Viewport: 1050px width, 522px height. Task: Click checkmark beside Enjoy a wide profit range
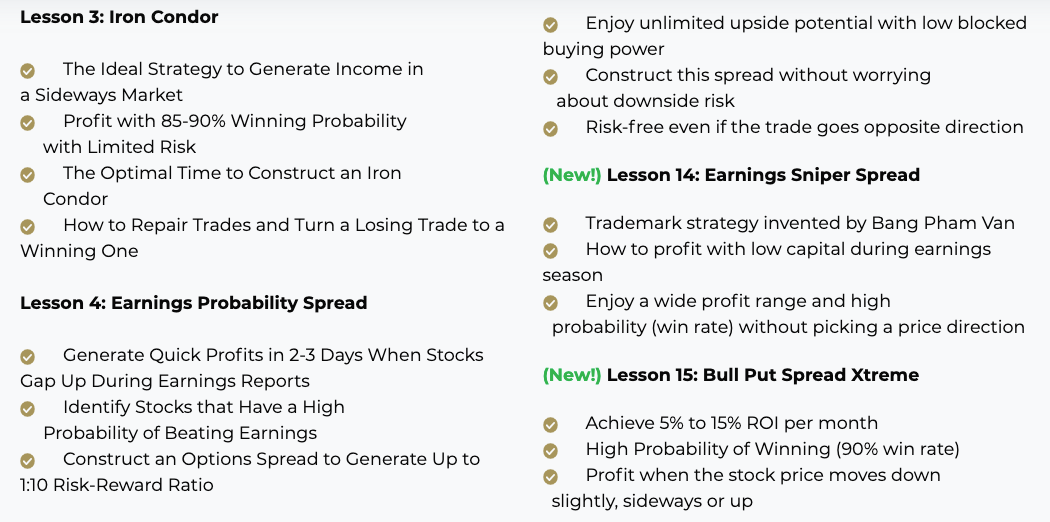550,303
